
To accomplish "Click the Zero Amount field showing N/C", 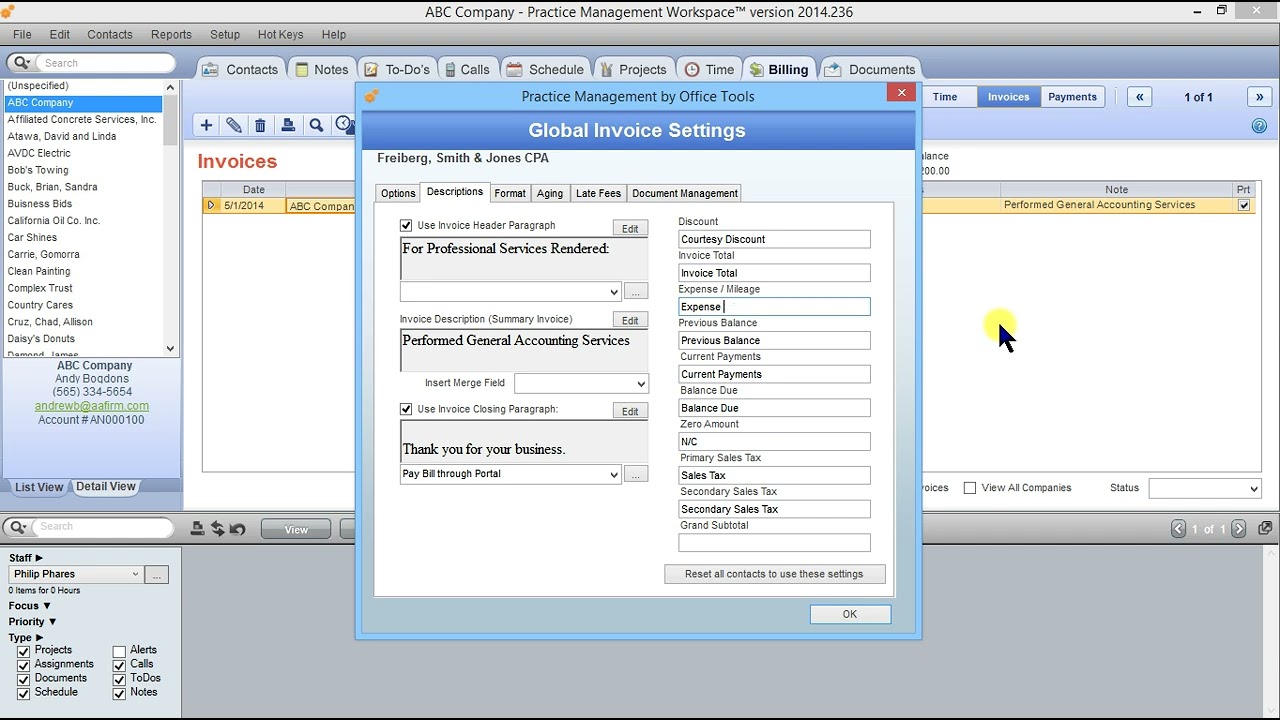I will coord(774,442).
